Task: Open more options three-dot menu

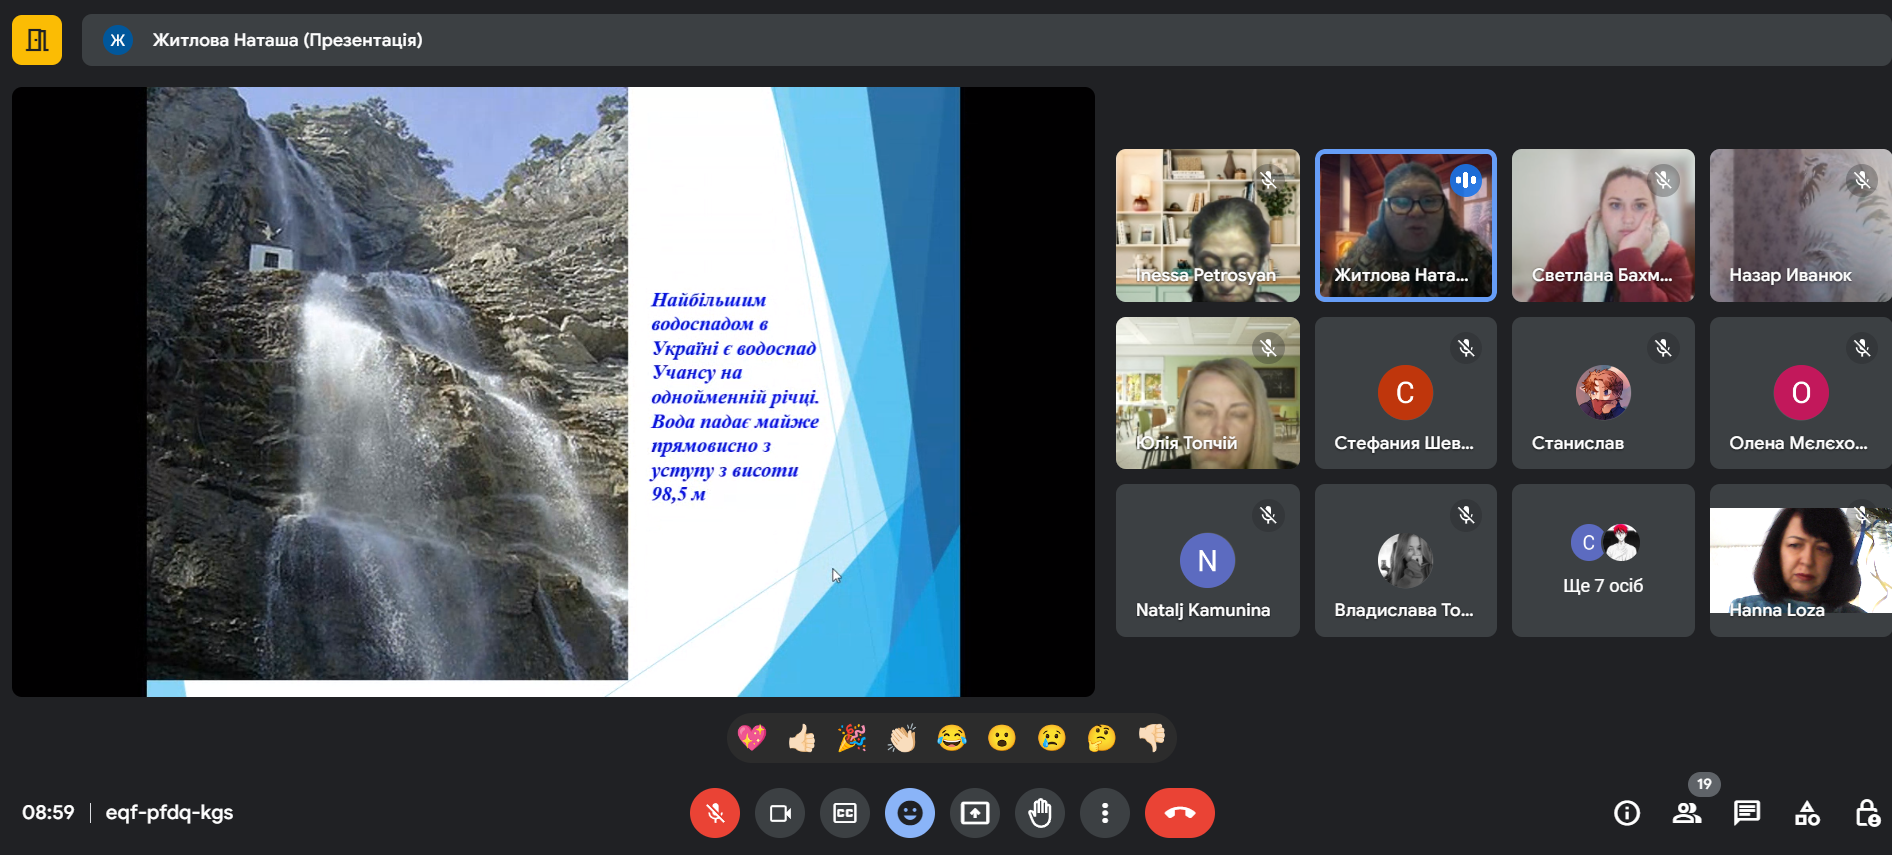Action: (1105, 813)
